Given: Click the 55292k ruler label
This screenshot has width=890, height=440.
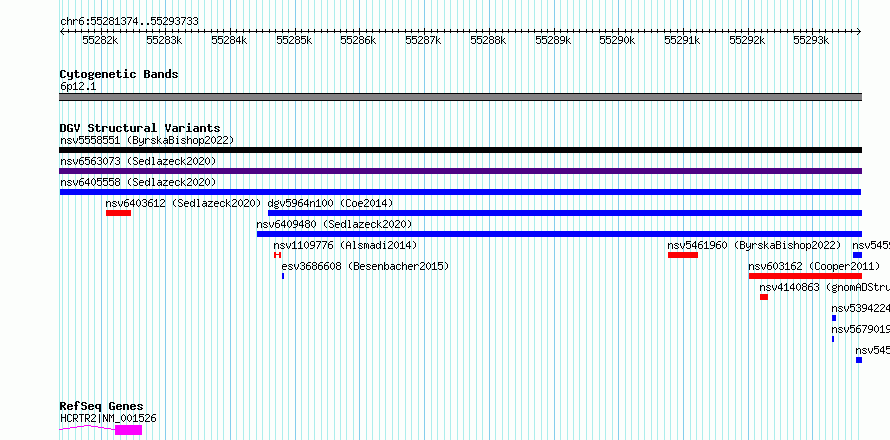Looking at the screenshot, I should point(748,40).
